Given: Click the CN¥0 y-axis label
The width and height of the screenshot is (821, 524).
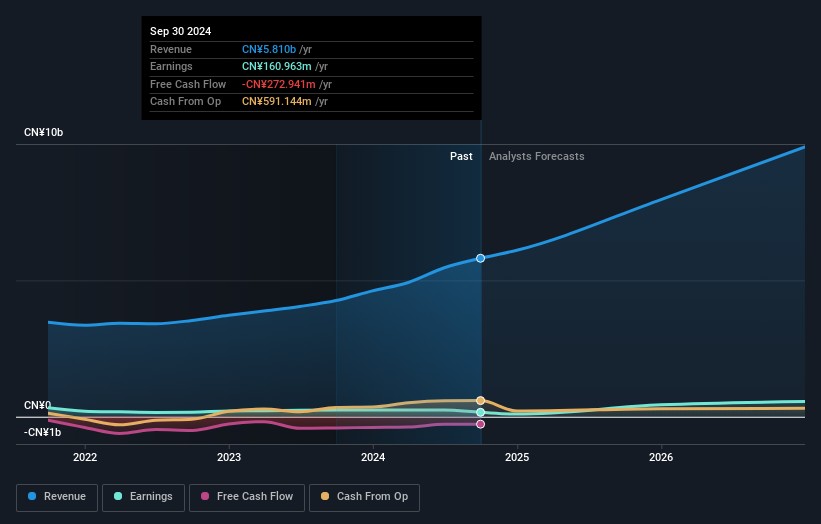Looking at the screenshot, I should click(x=37, y=405).
